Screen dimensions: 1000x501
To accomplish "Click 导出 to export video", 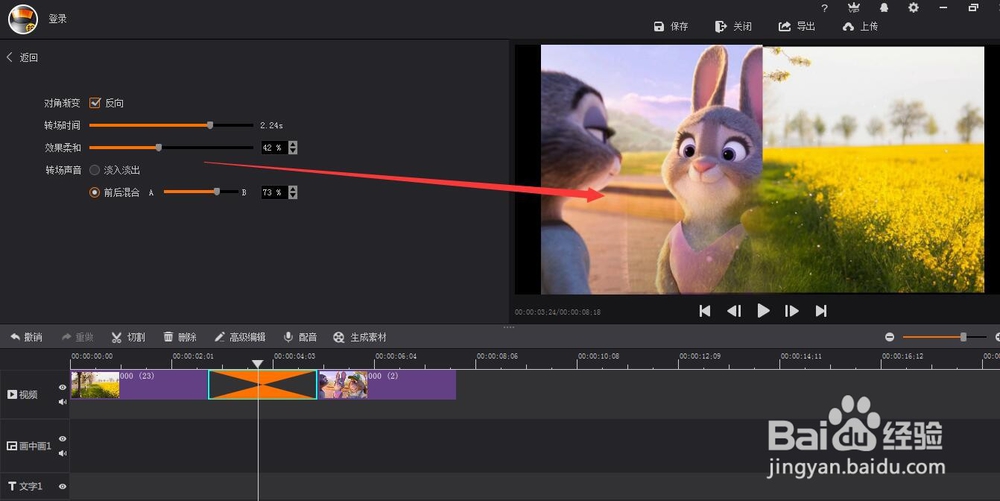I will [x=797, y=26].
